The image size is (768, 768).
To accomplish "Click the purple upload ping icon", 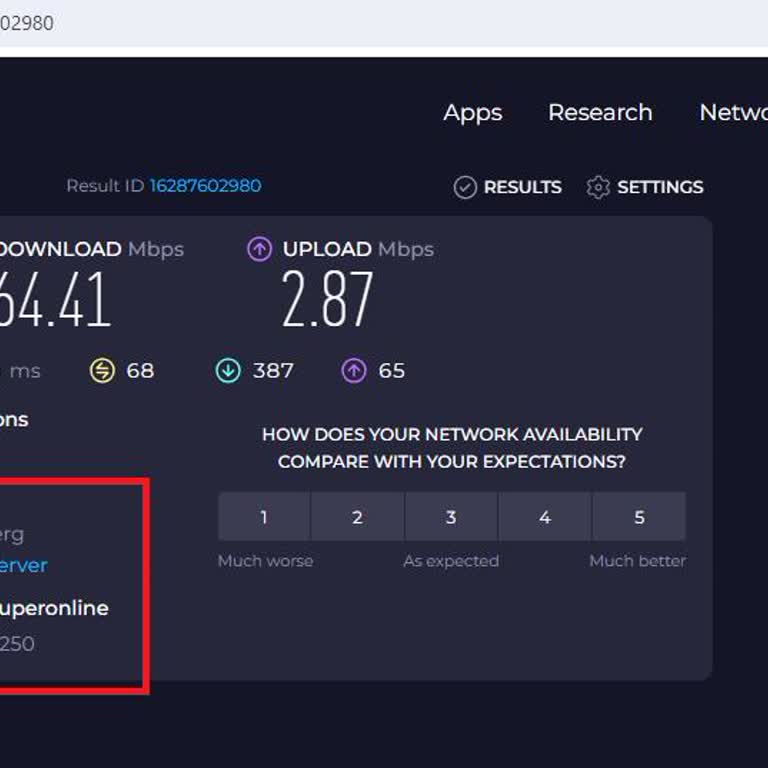I will pyautogui.click(x=354, y=370).
